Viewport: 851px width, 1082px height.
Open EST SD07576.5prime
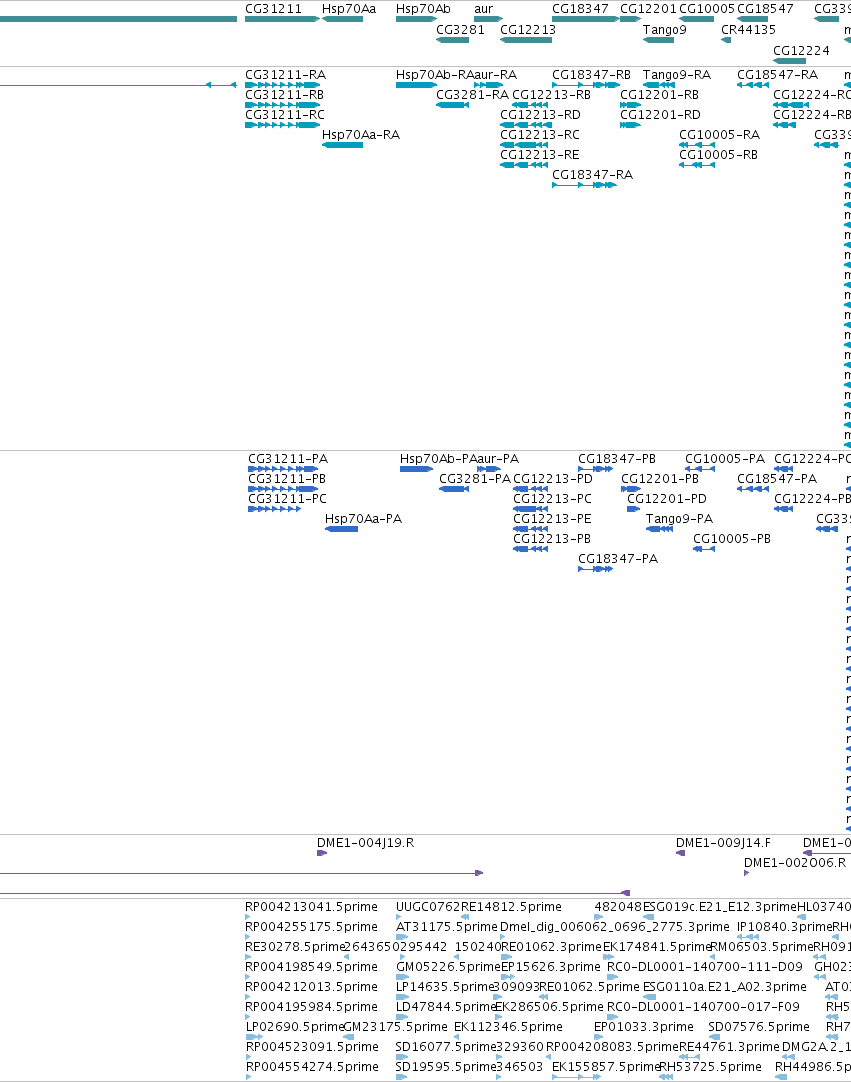point(759,1027)
